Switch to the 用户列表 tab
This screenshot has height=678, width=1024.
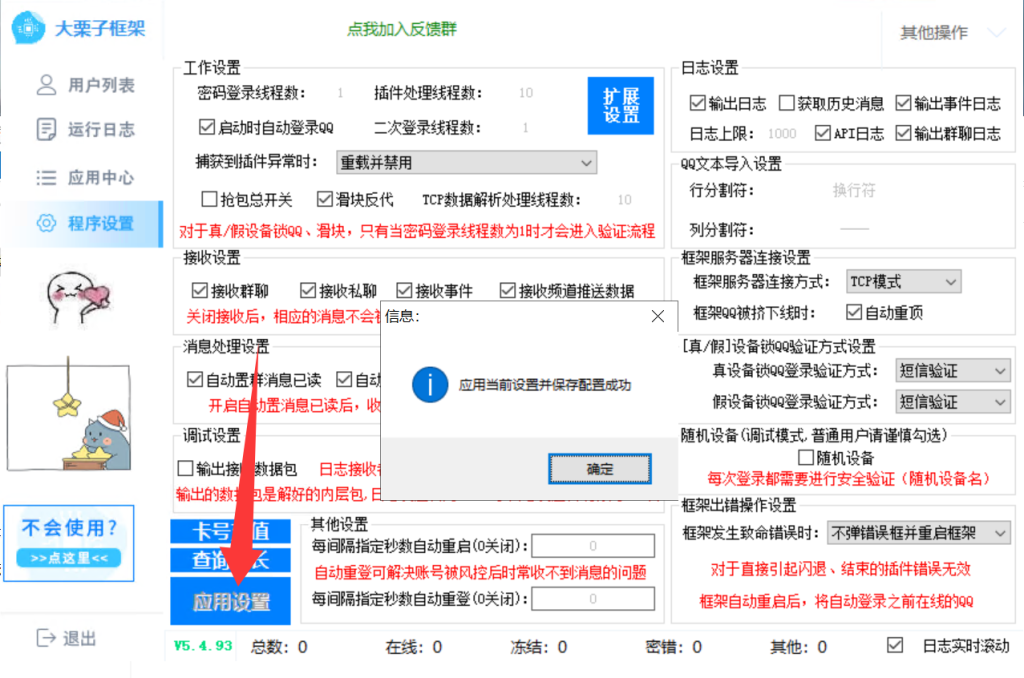[100, 85]
